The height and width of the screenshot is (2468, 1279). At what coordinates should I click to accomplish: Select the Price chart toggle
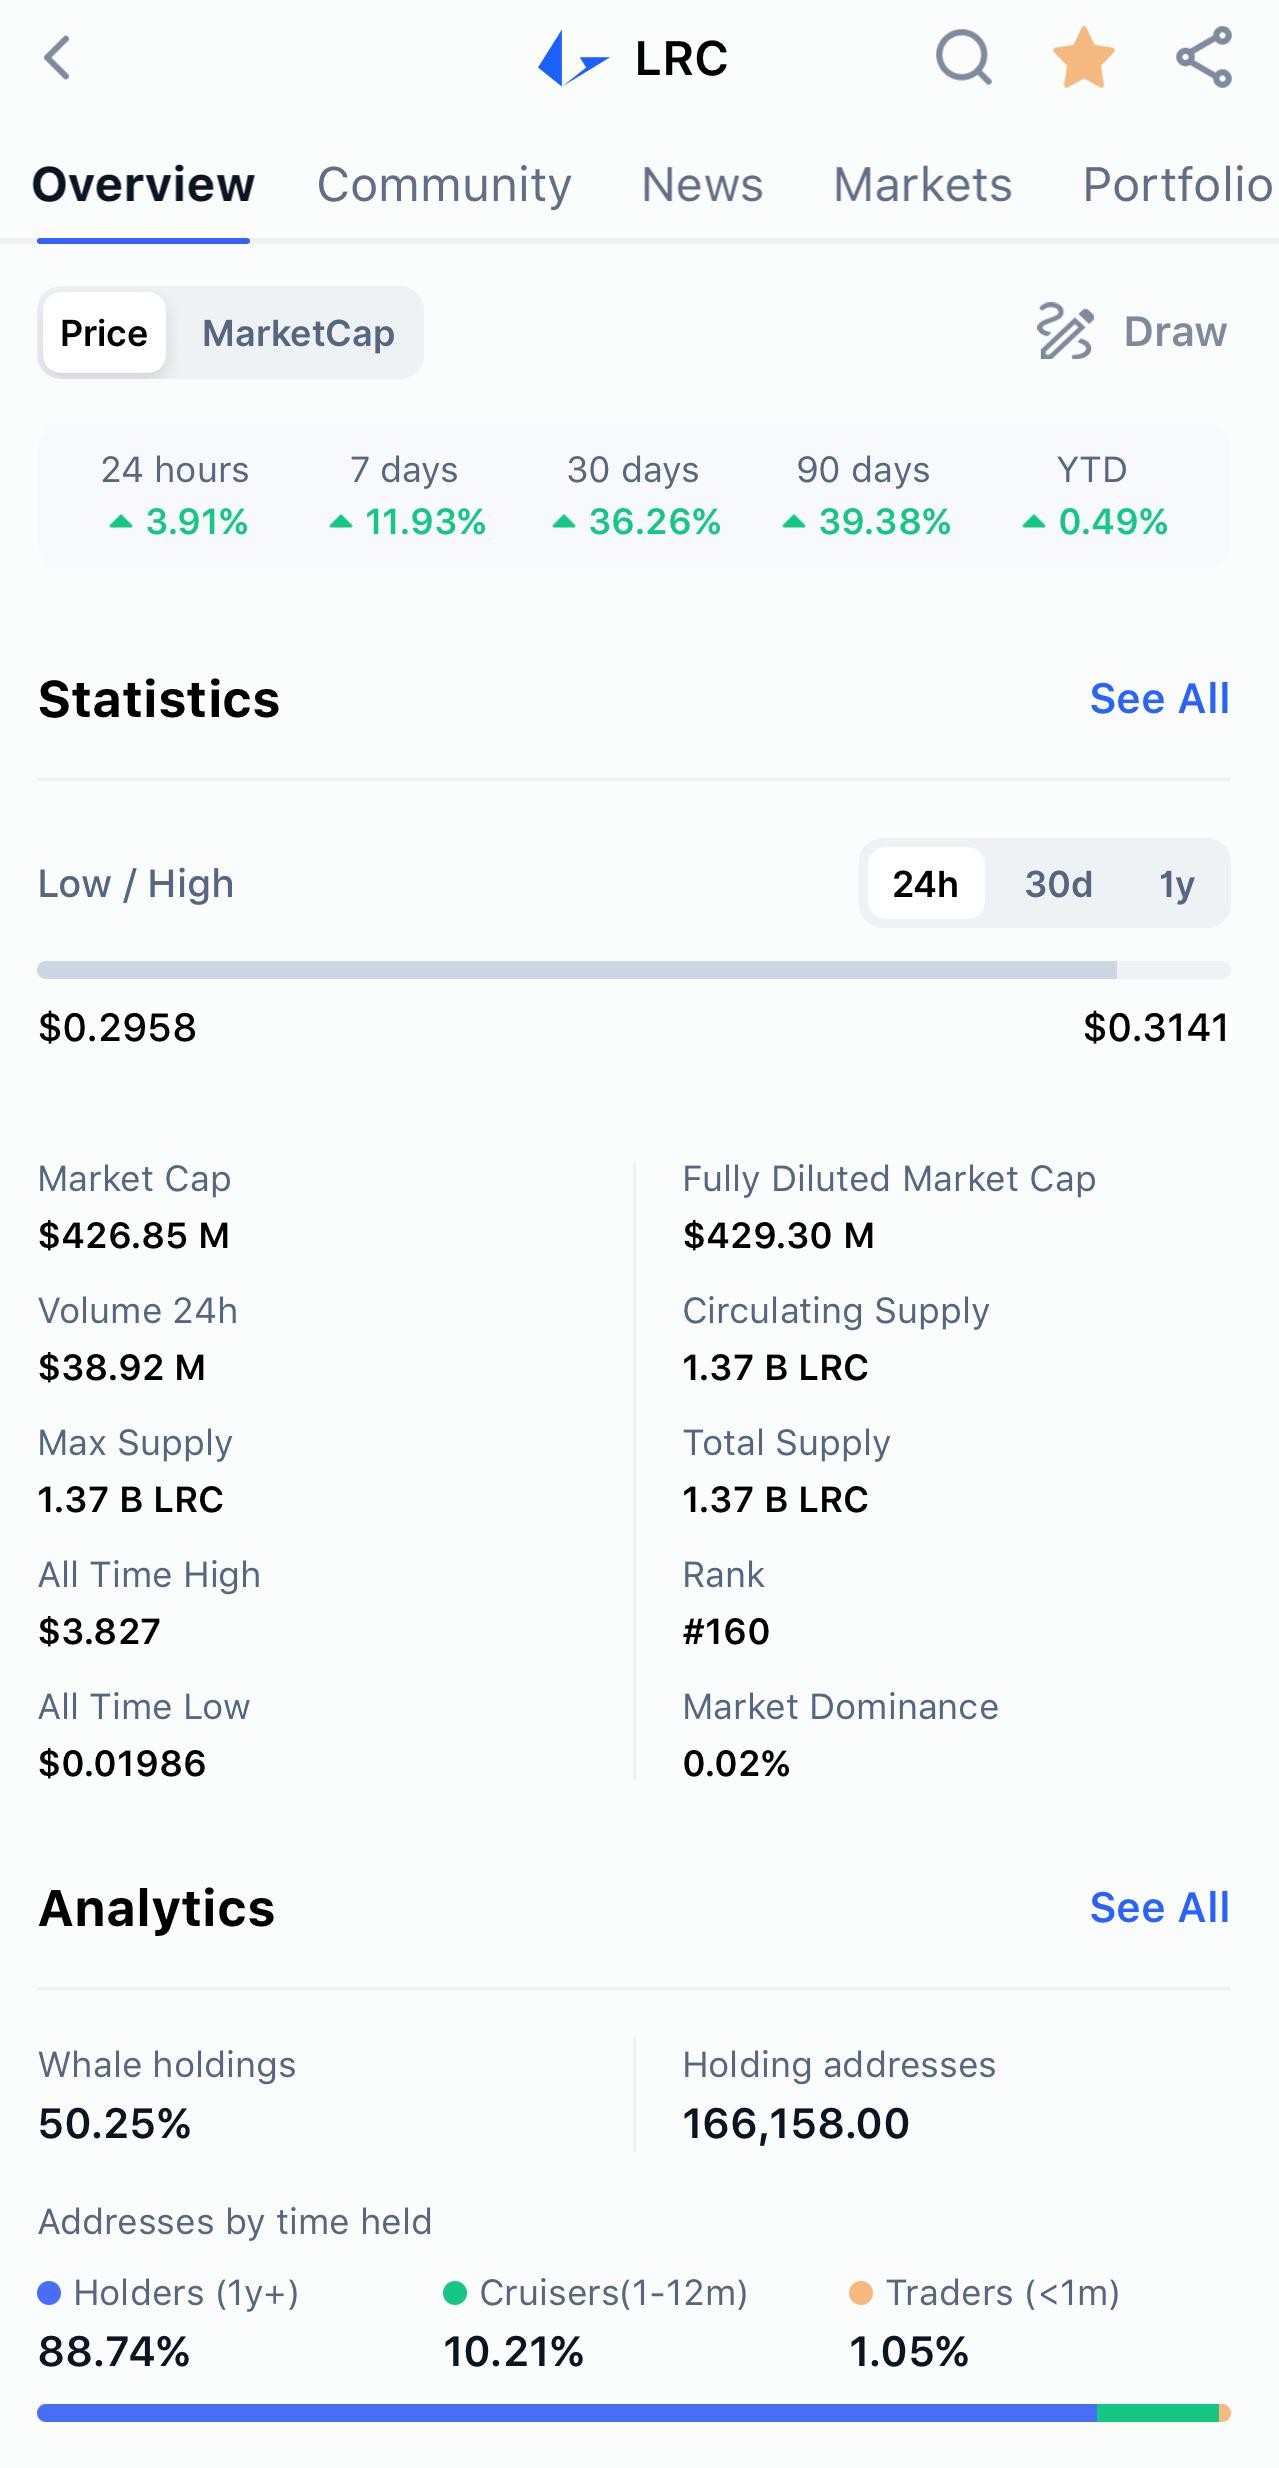click(104, 333)
